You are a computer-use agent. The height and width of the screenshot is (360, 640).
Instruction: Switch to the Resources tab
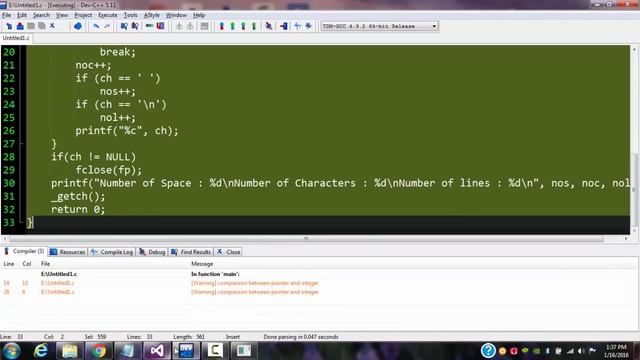[x=68, y=252]
